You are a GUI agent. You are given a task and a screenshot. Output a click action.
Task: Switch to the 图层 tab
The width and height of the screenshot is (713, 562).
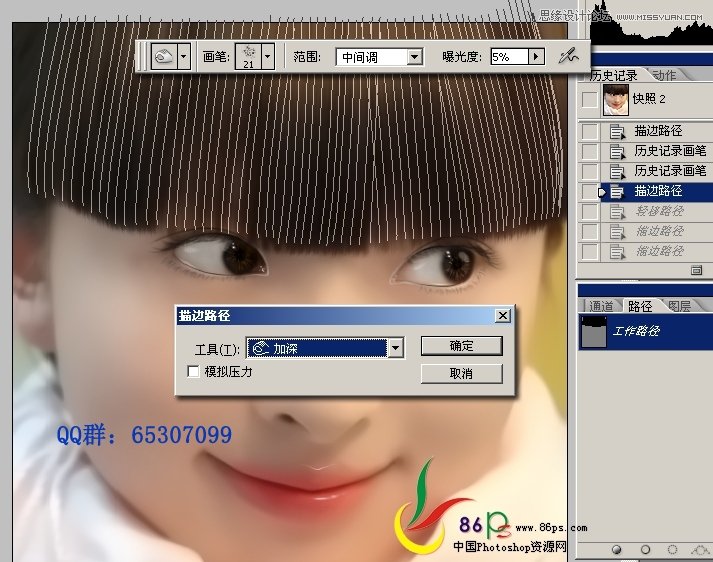click(x=679, y=306)
